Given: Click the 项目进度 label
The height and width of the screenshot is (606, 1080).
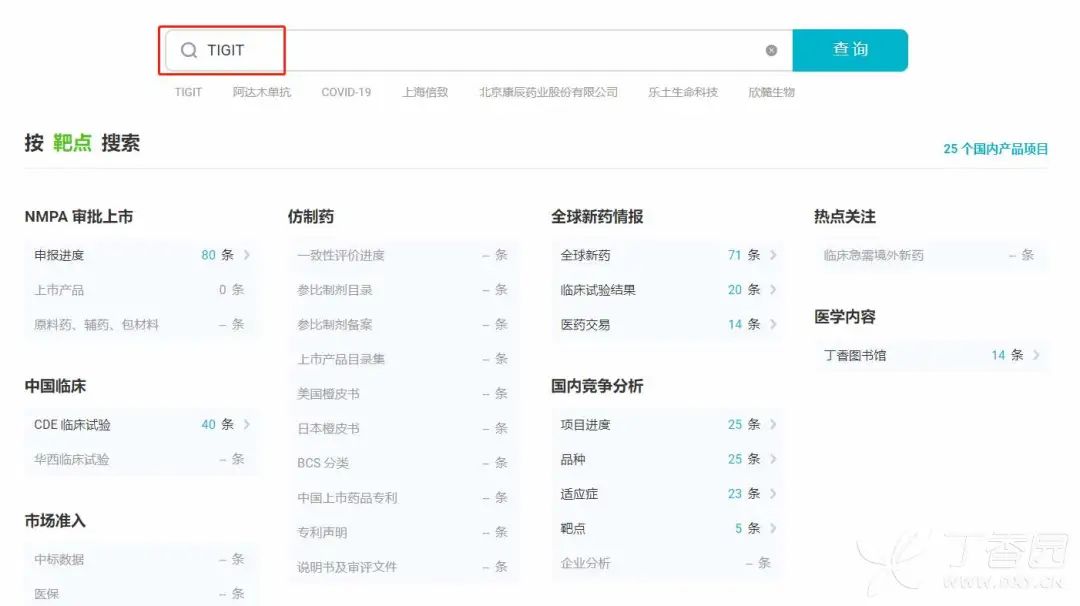Looking at the screenshot, I should click(x=585, y=425).
